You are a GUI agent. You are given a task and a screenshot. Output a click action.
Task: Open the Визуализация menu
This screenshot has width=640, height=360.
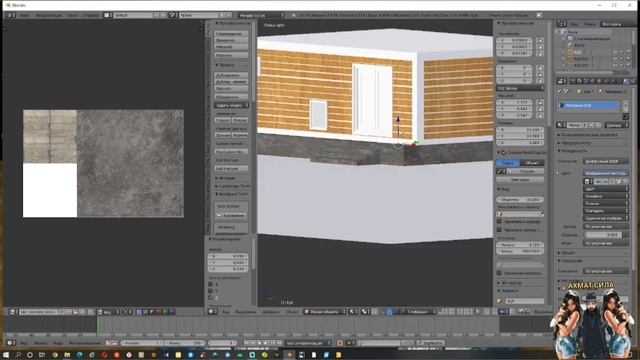click(x=49, y=15)
